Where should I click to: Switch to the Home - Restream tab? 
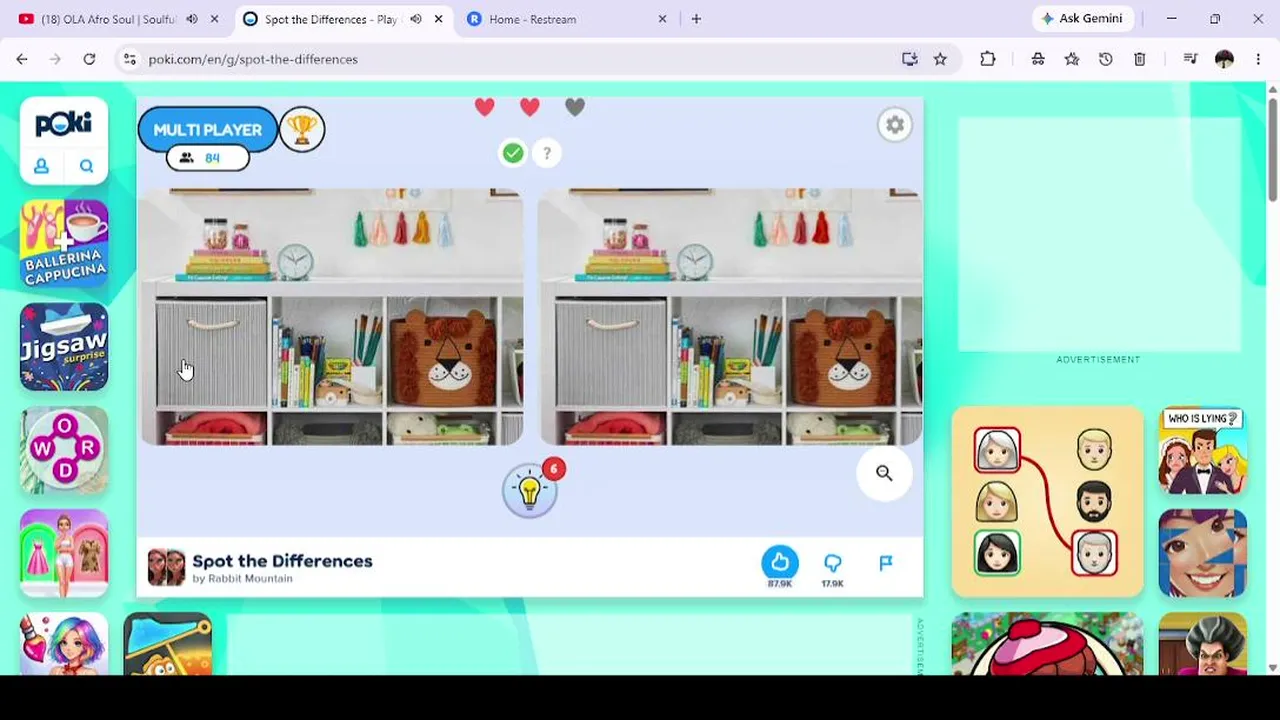point(532,19)
